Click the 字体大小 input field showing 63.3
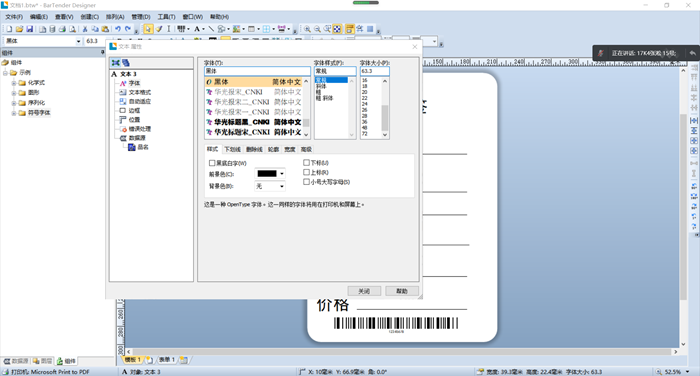 coord(375,71)
